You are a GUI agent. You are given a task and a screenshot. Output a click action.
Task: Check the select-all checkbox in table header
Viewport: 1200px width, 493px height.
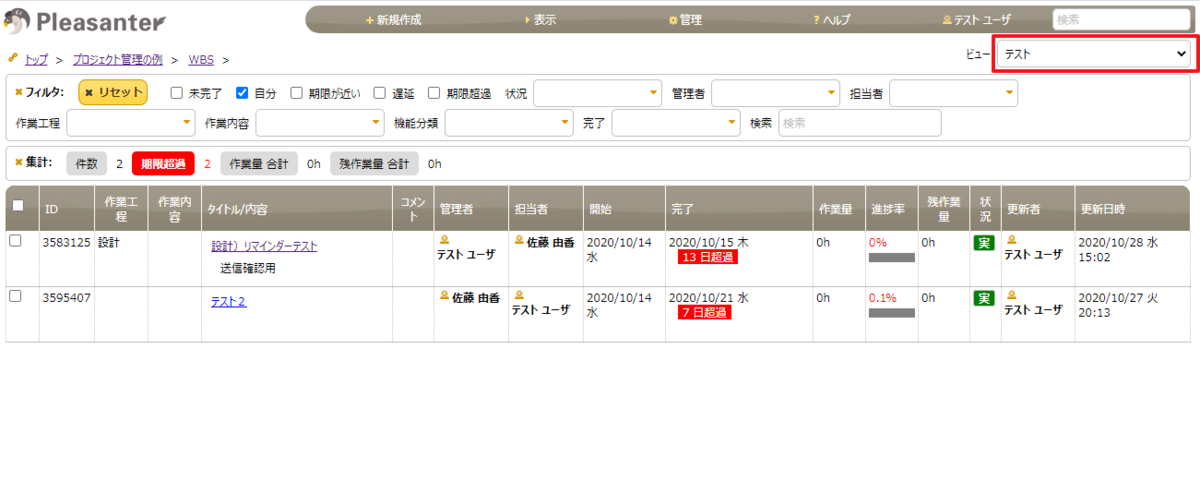(x=17, y=205)
